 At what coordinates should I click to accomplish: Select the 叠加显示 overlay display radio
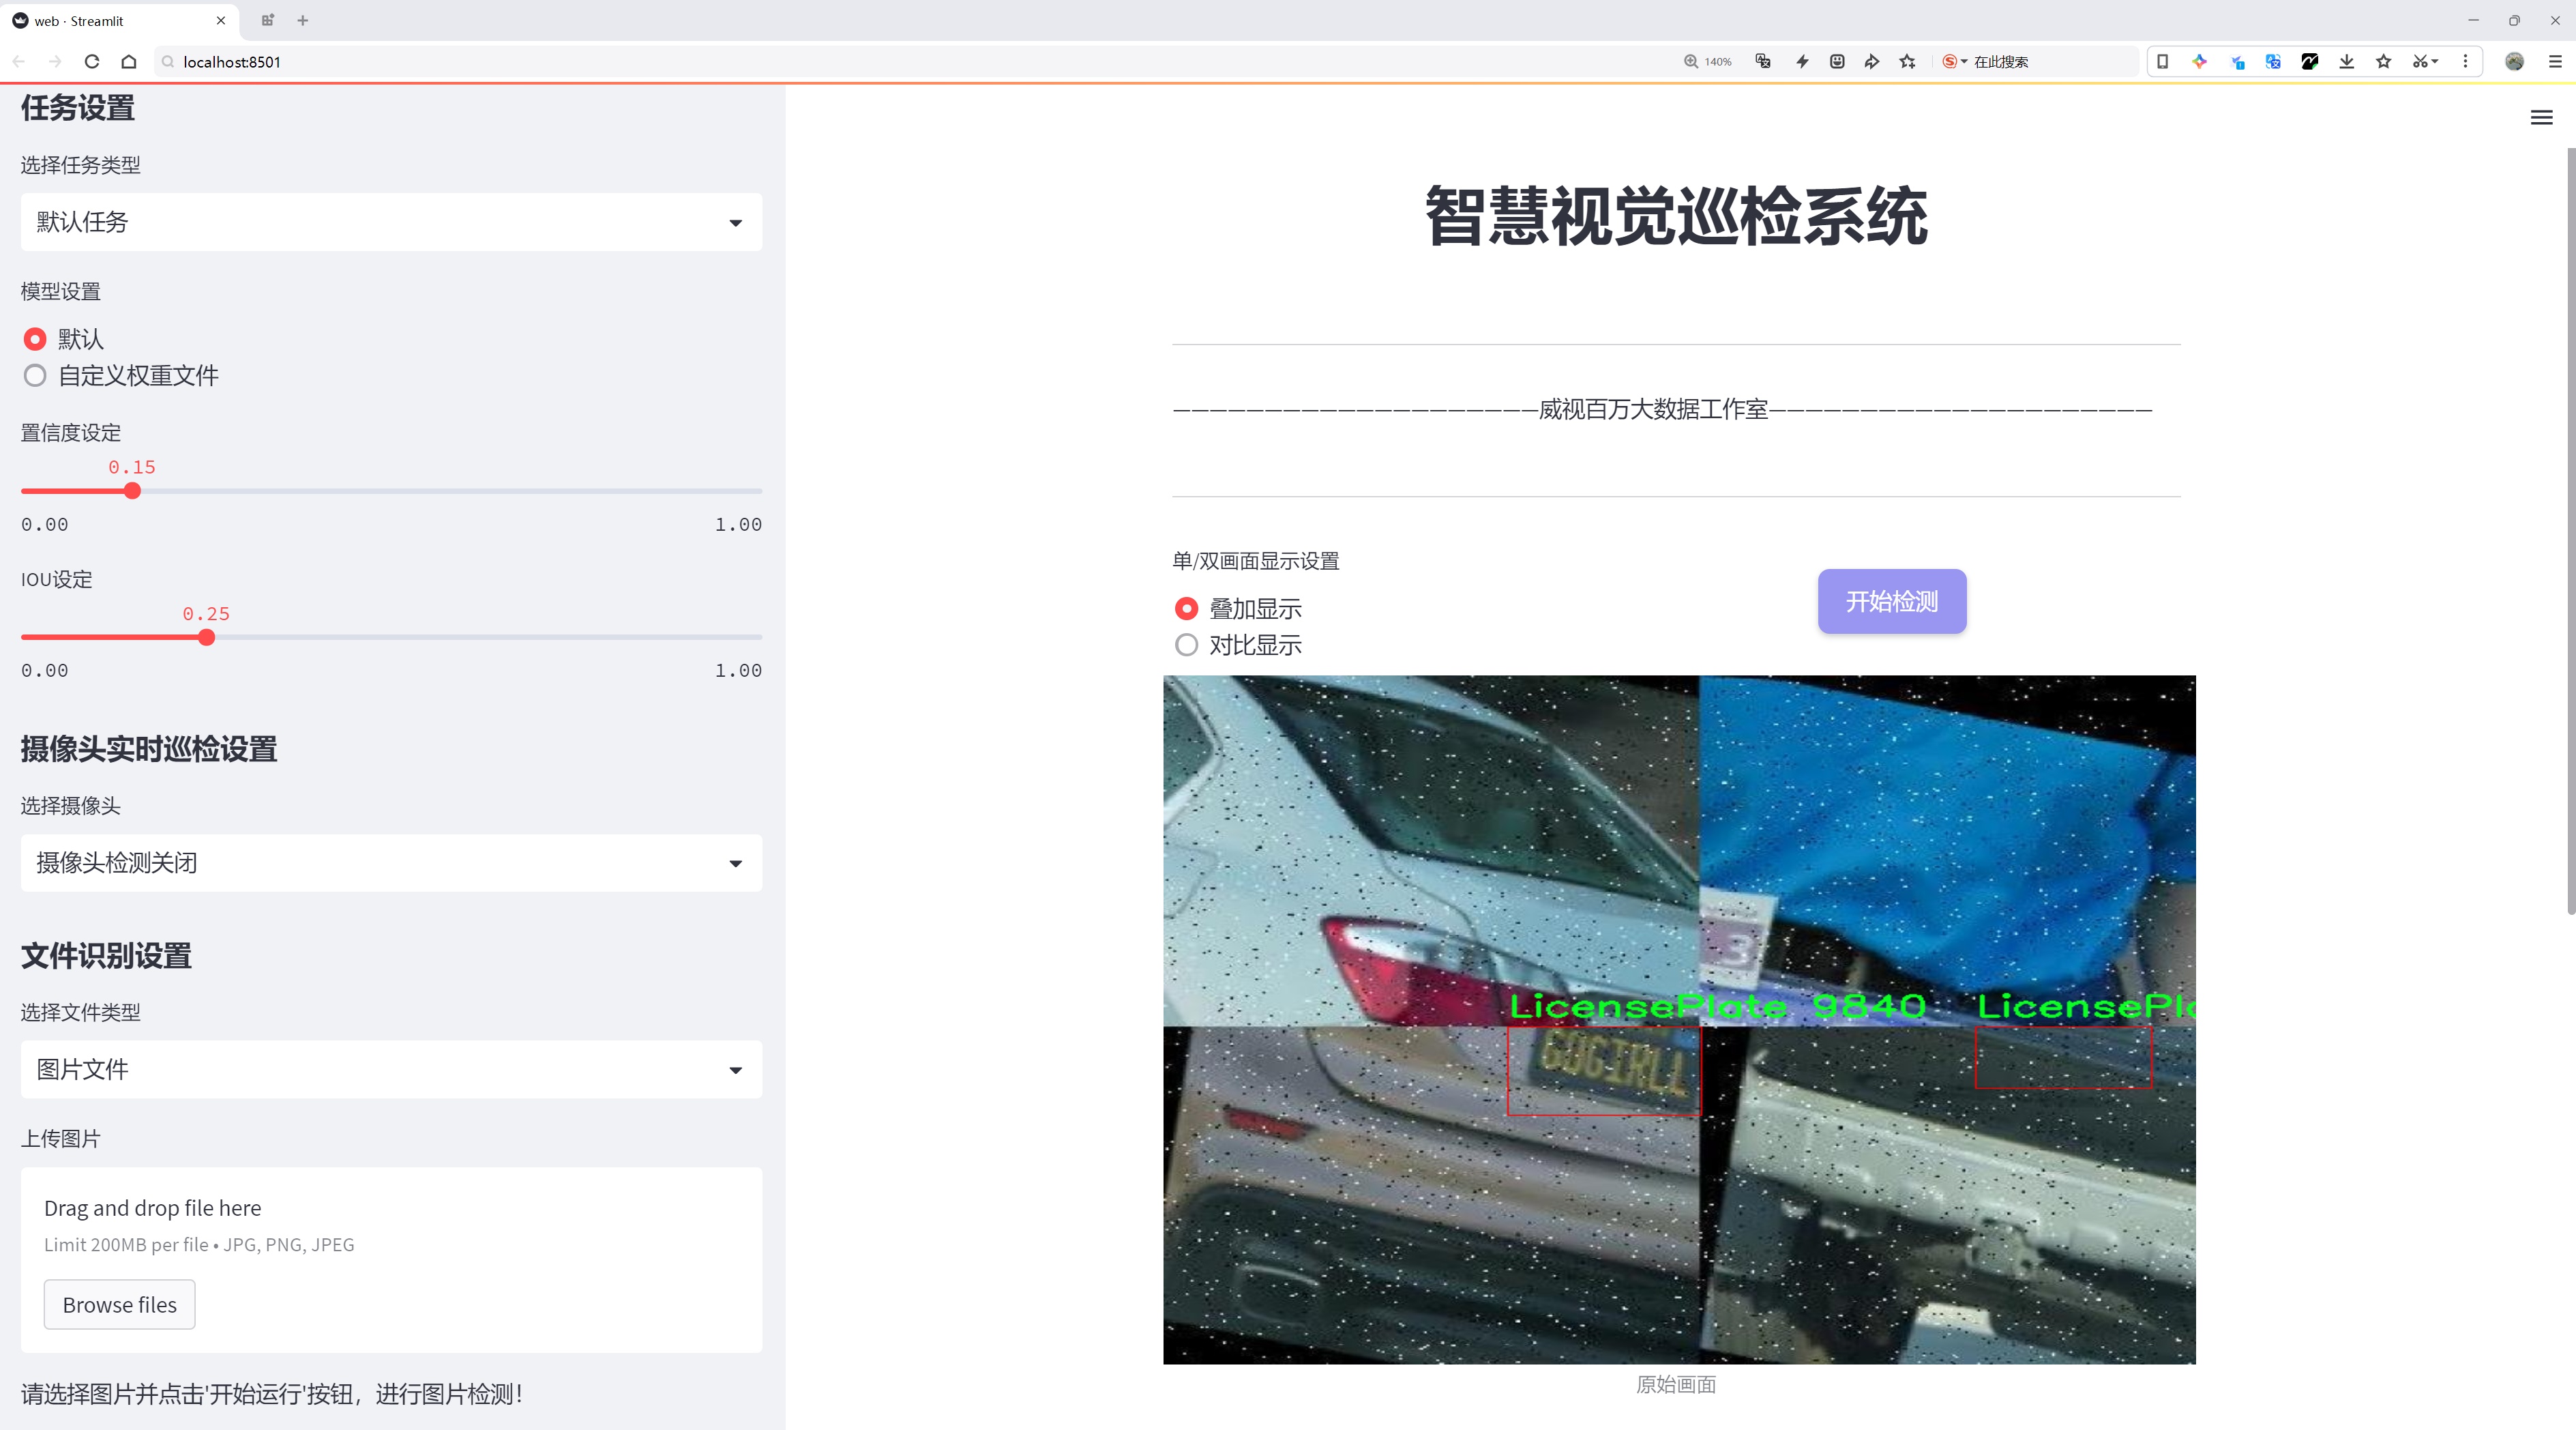(x=1186, y=608)
